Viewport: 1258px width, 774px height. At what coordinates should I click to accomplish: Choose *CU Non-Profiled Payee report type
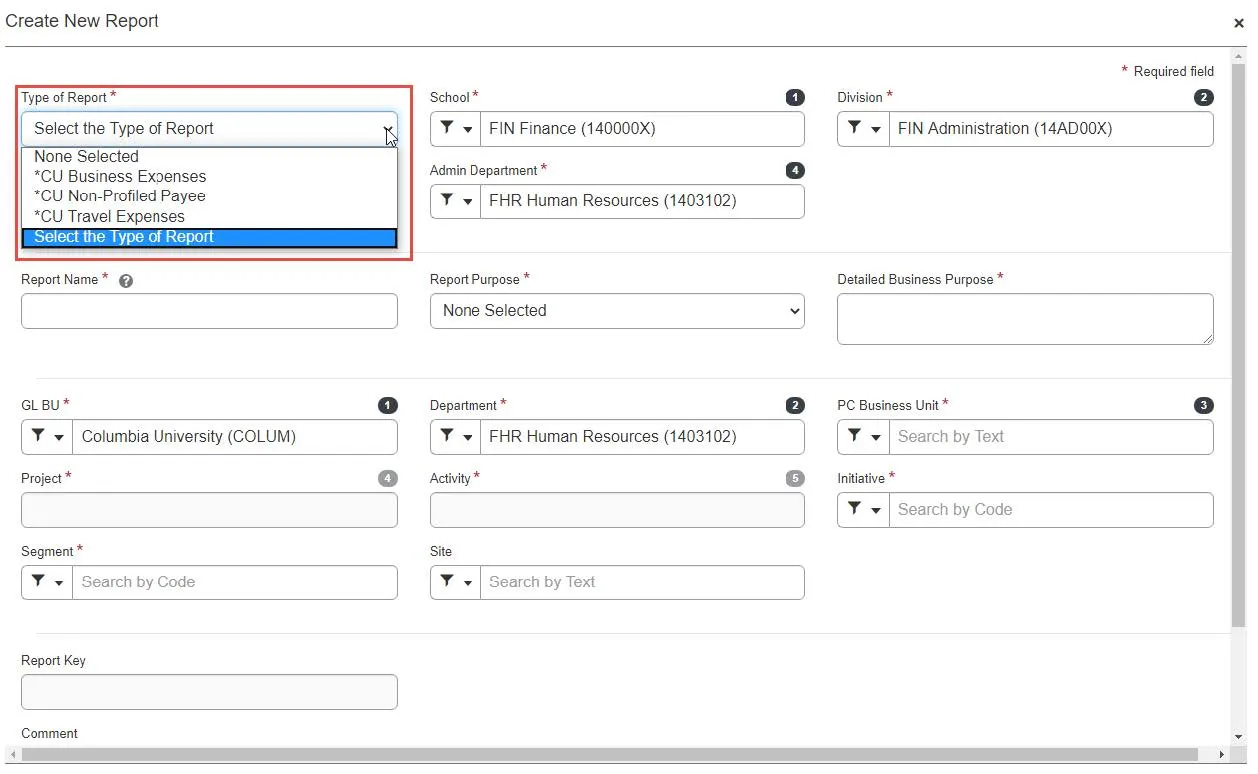pyautogui.click(x=209, y=196)
